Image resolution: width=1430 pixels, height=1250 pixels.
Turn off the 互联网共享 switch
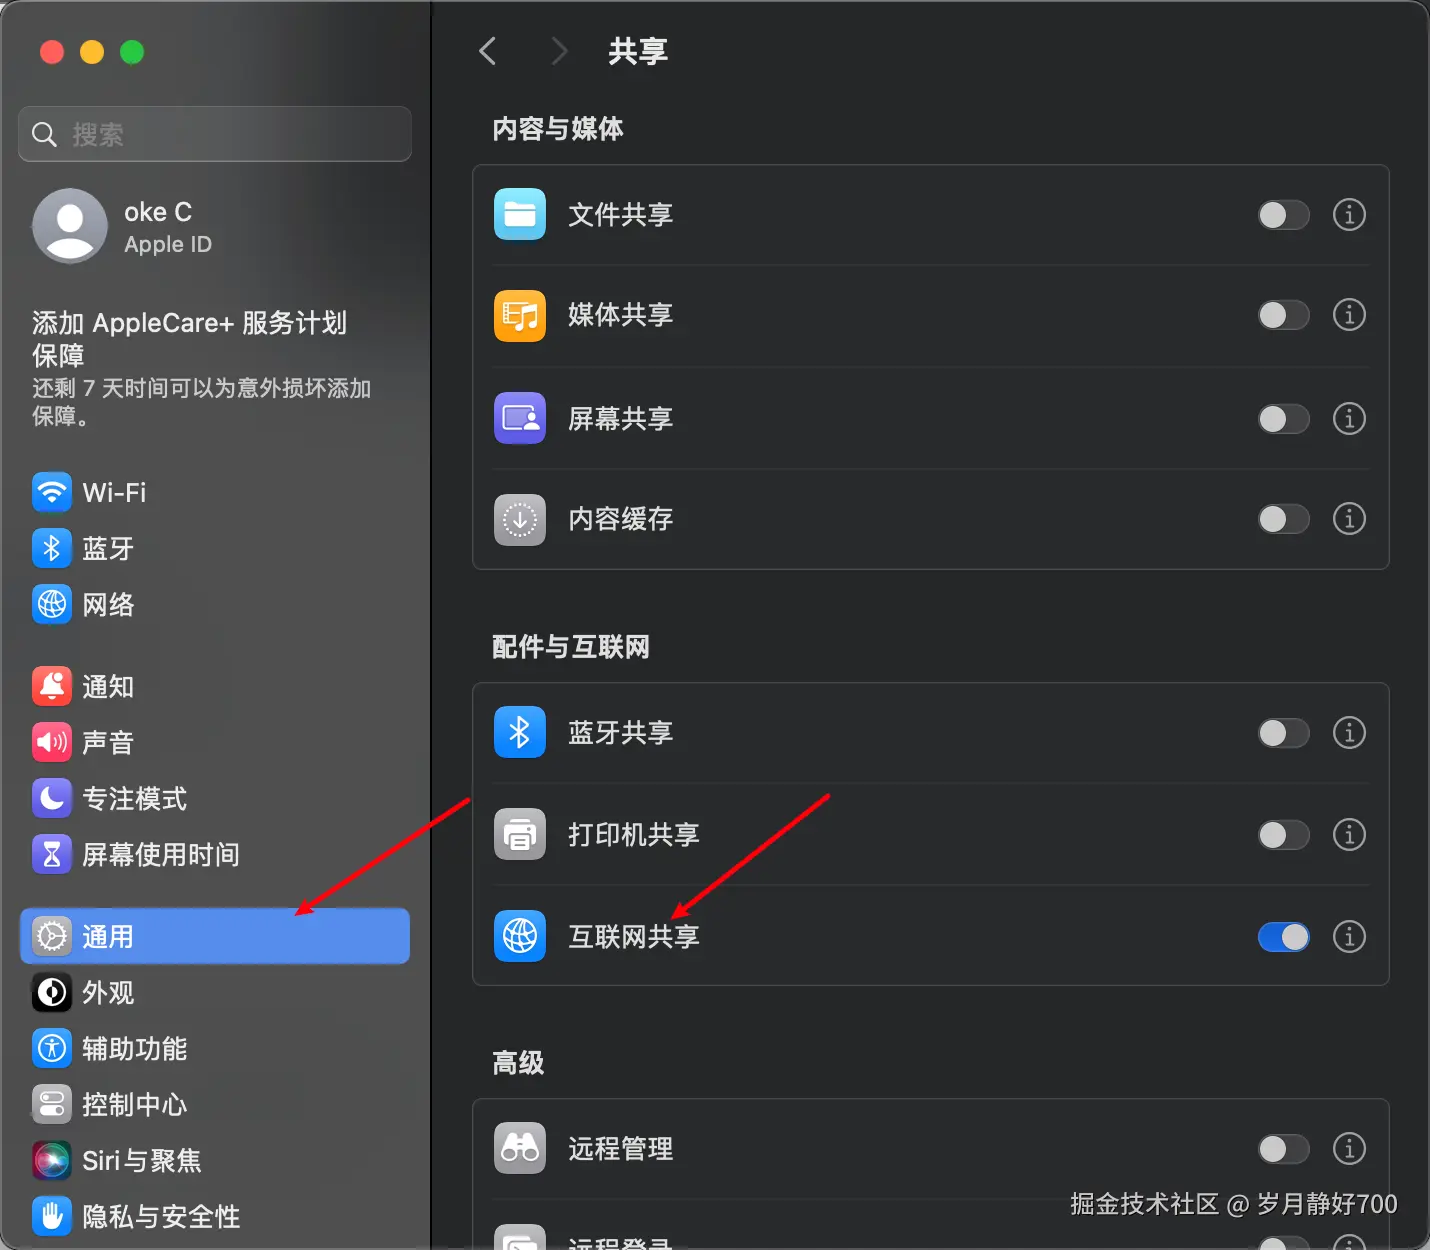[x=1283, y=936]
